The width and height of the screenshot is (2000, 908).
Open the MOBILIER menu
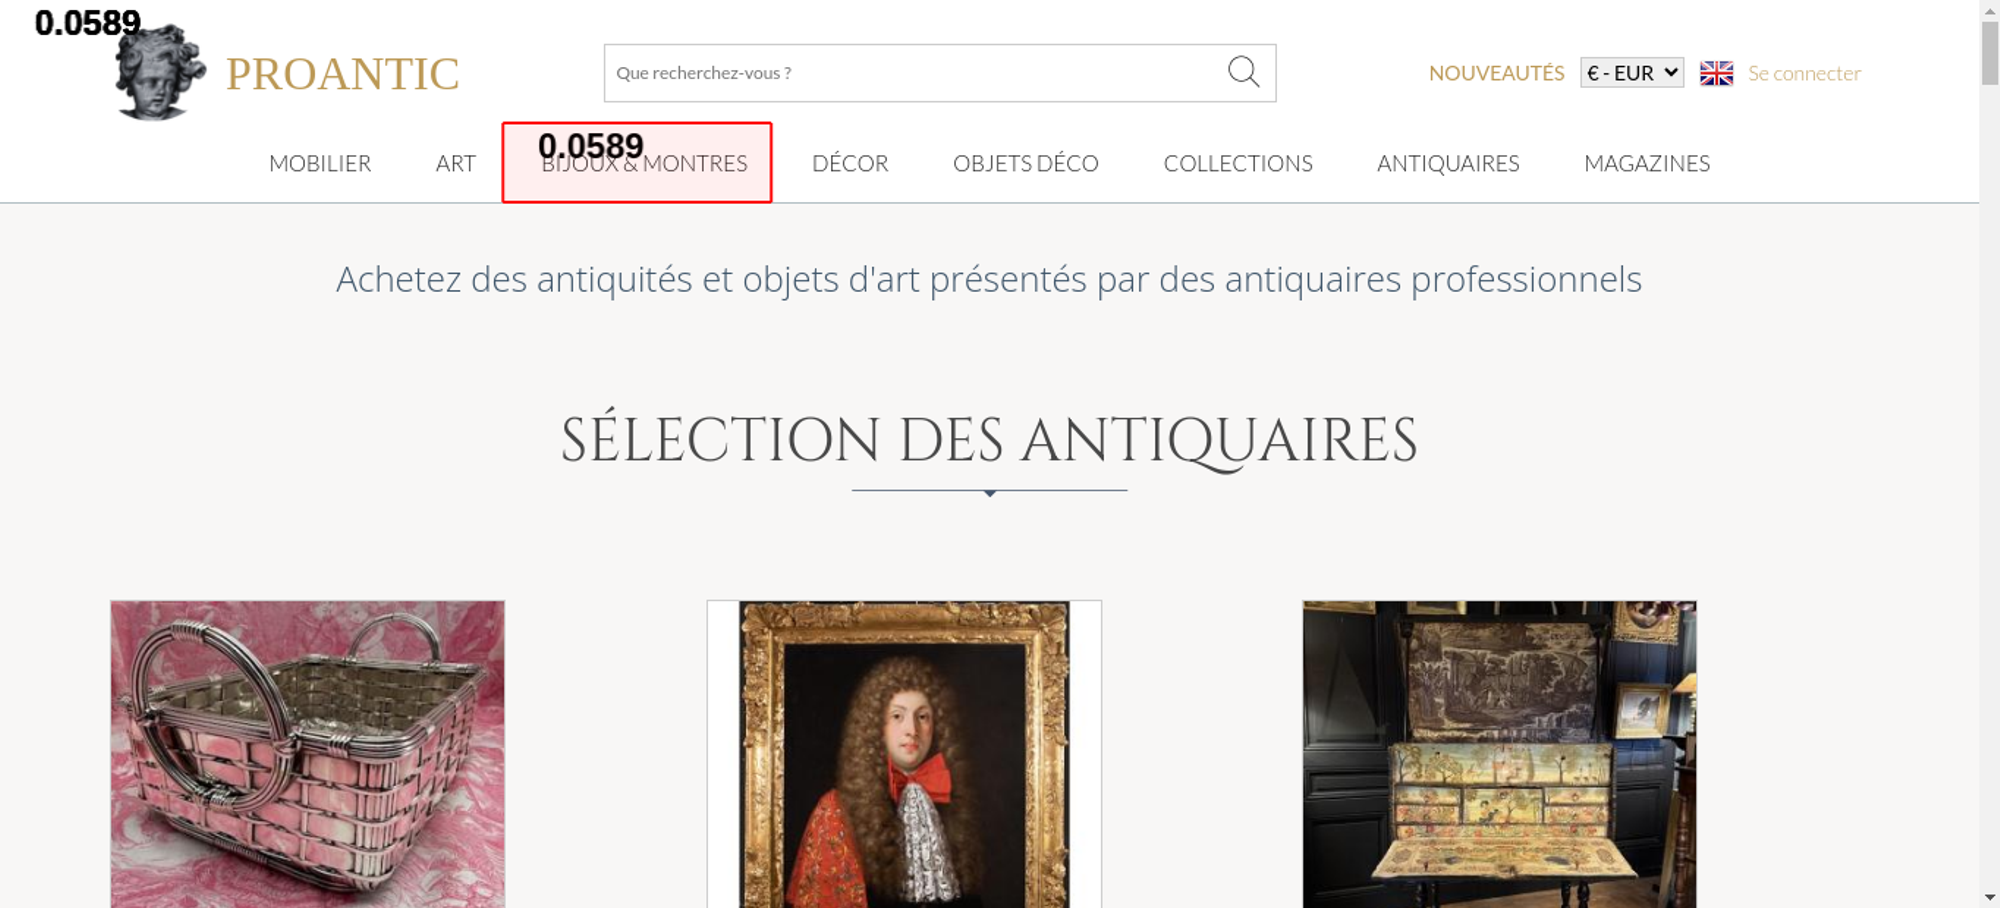tap(320, 163)
